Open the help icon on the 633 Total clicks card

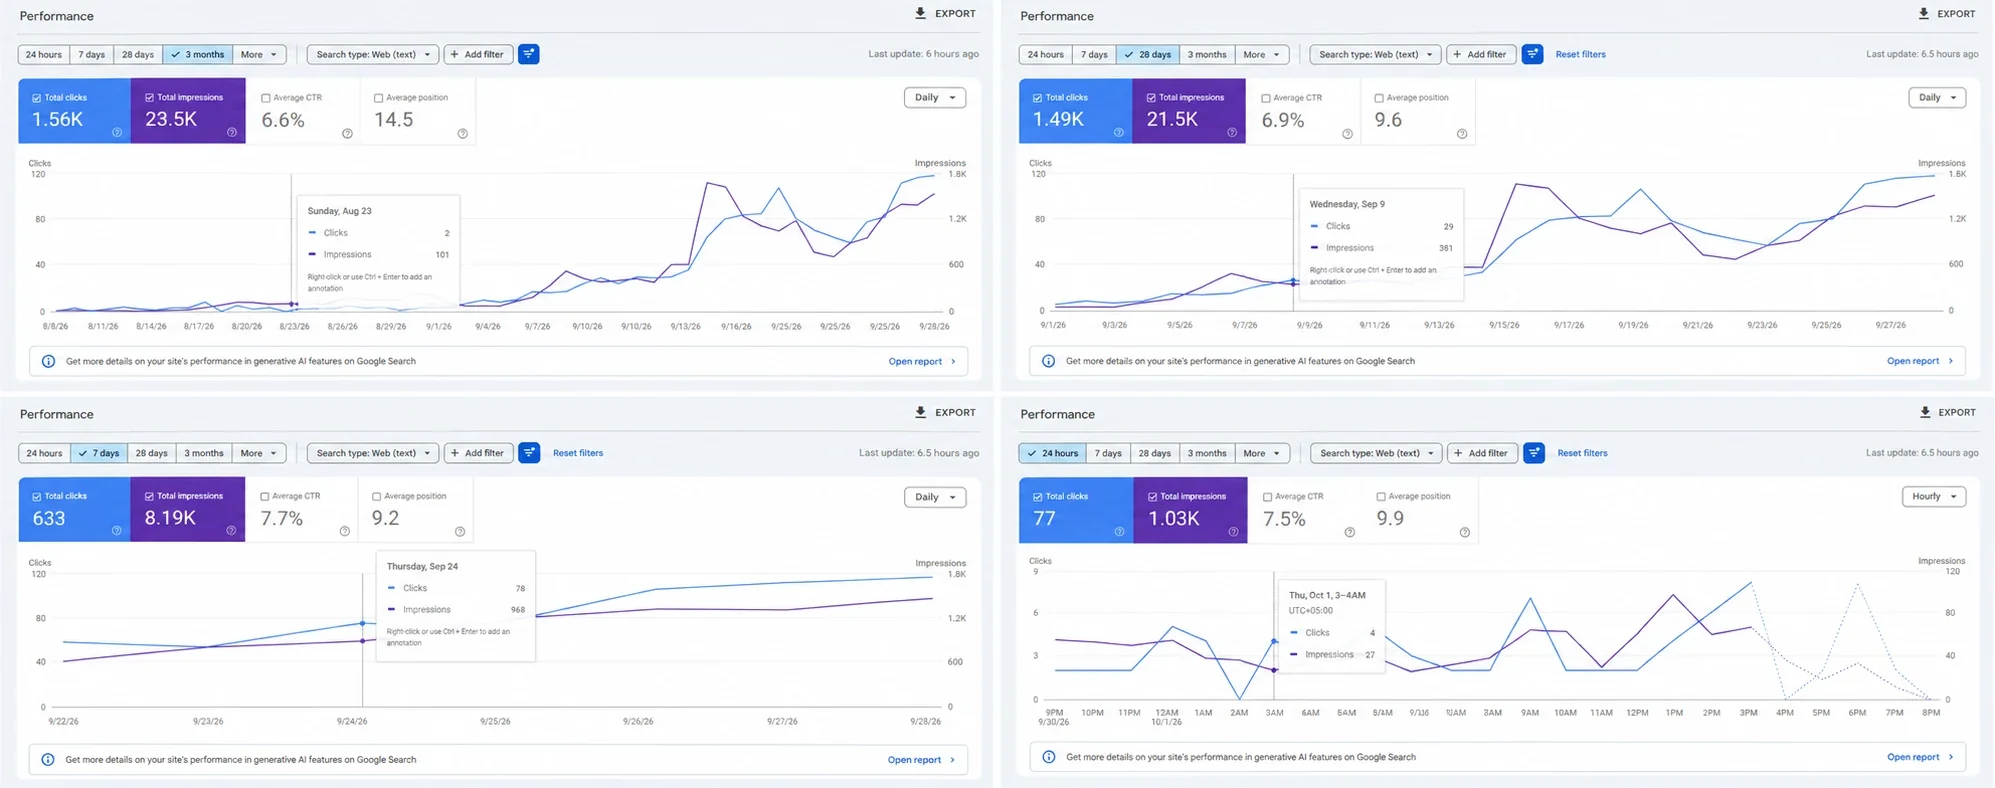[117, 531]
